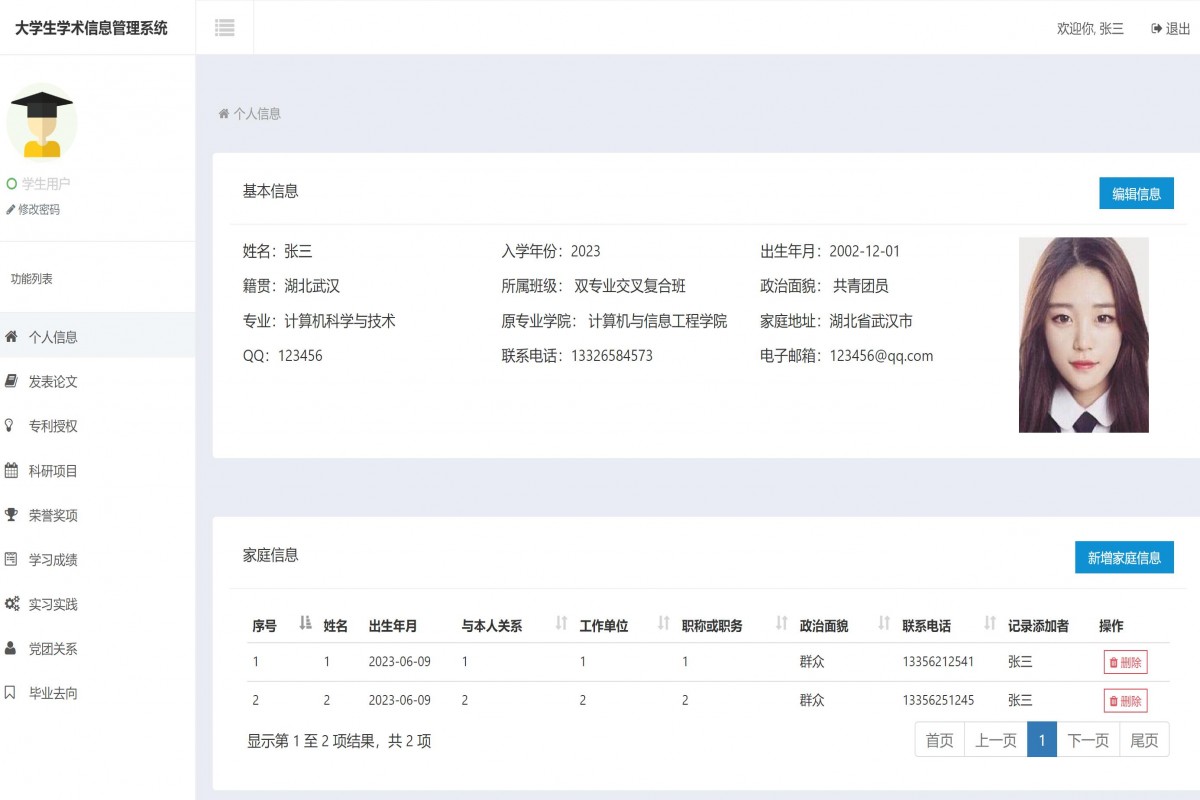Select 个人信息 in the sidebar menu
Screen dimensions: 1200x800
click(x=55, y=337)
